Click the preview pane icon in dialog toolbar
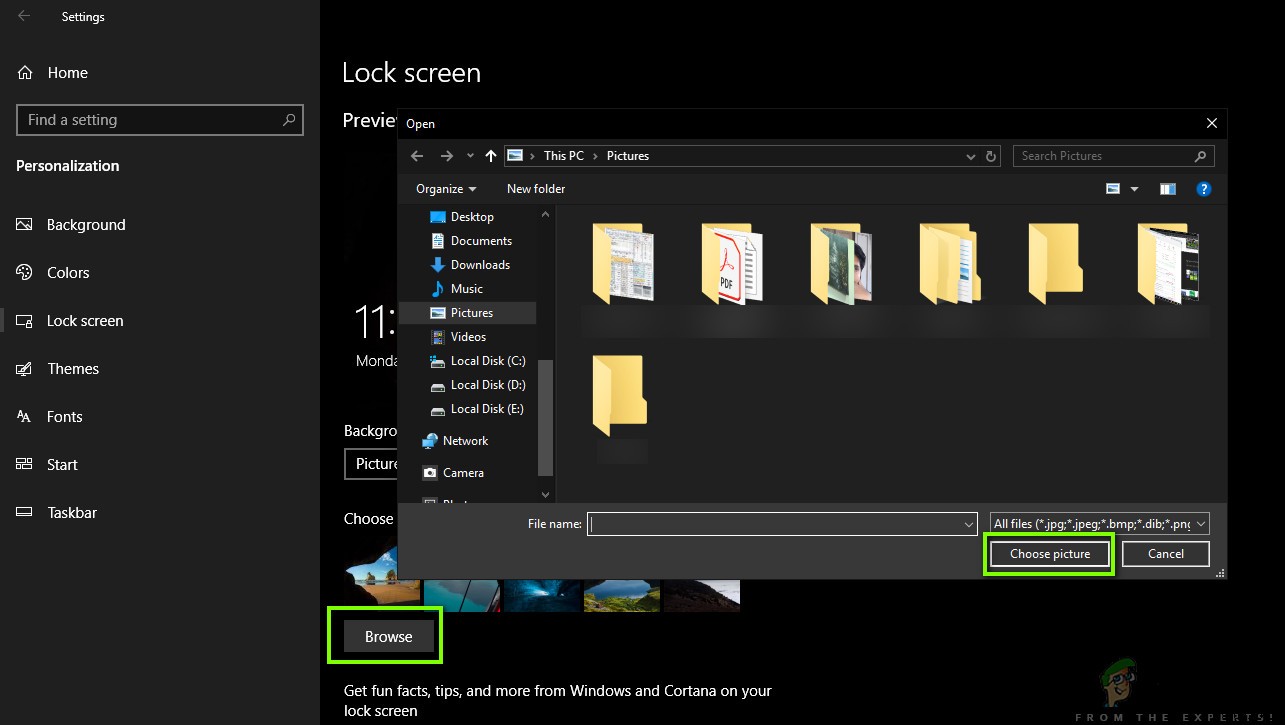The width and height of the screenshot is (1285, 725). tap(1167, 188)
